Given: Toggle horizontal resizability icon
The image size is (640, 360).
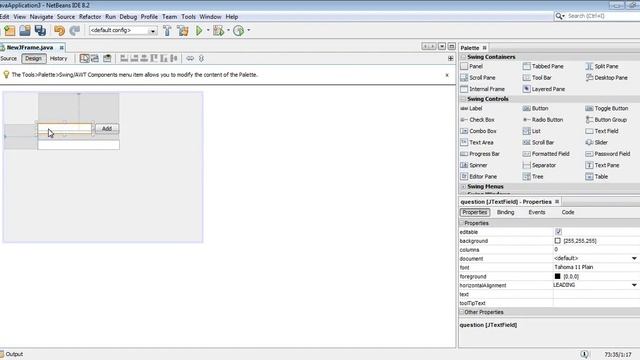Looking at the screenshot, I should pyautogui.click(x=190, y=58).
